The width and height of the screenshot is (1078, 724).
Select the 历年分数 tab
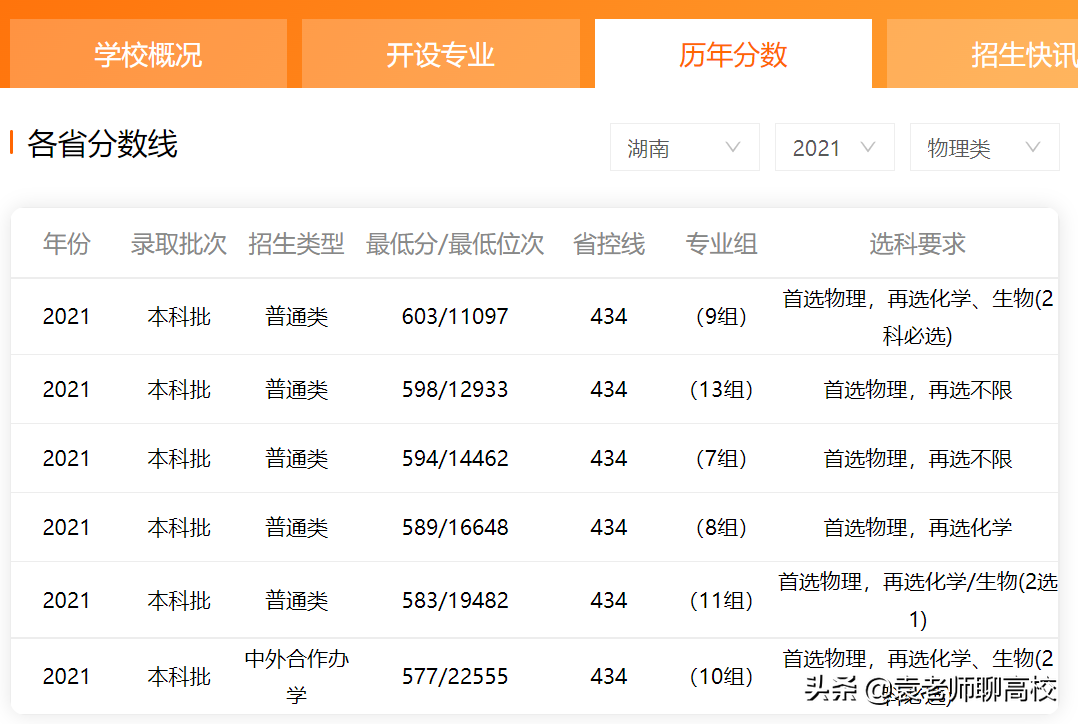pos(732,54)
